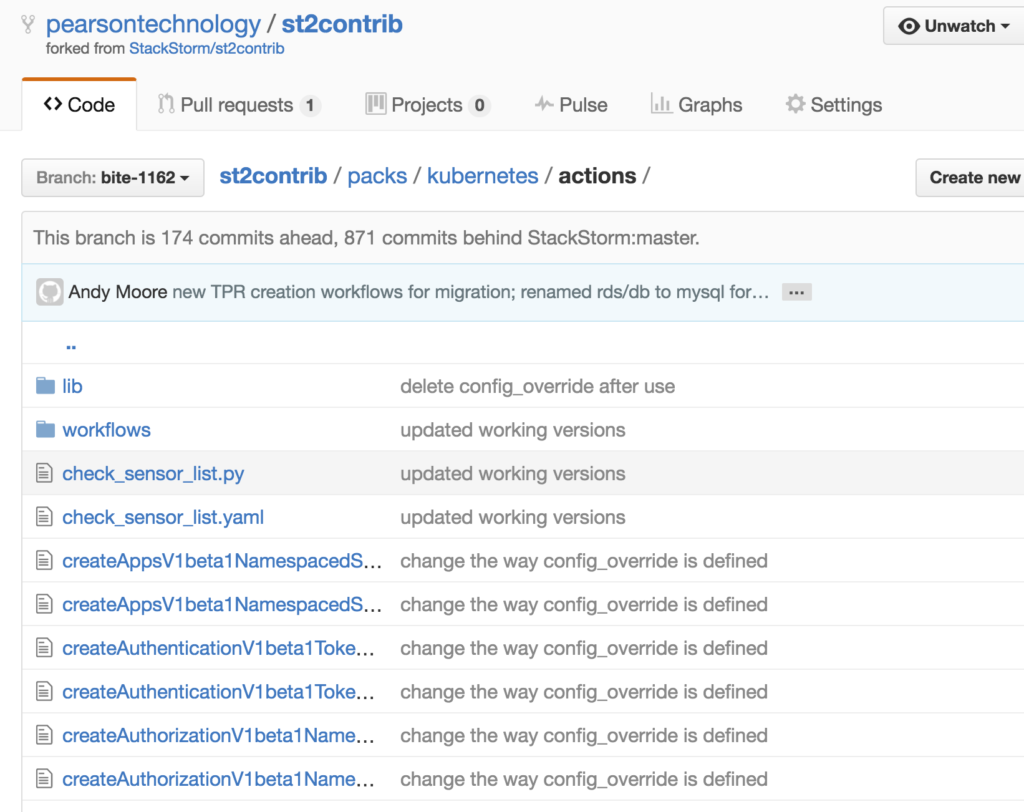Click the file icon next to check_sensor_list.py
This screenshot has height=812, width=1024.
click(x=44, y=473)
